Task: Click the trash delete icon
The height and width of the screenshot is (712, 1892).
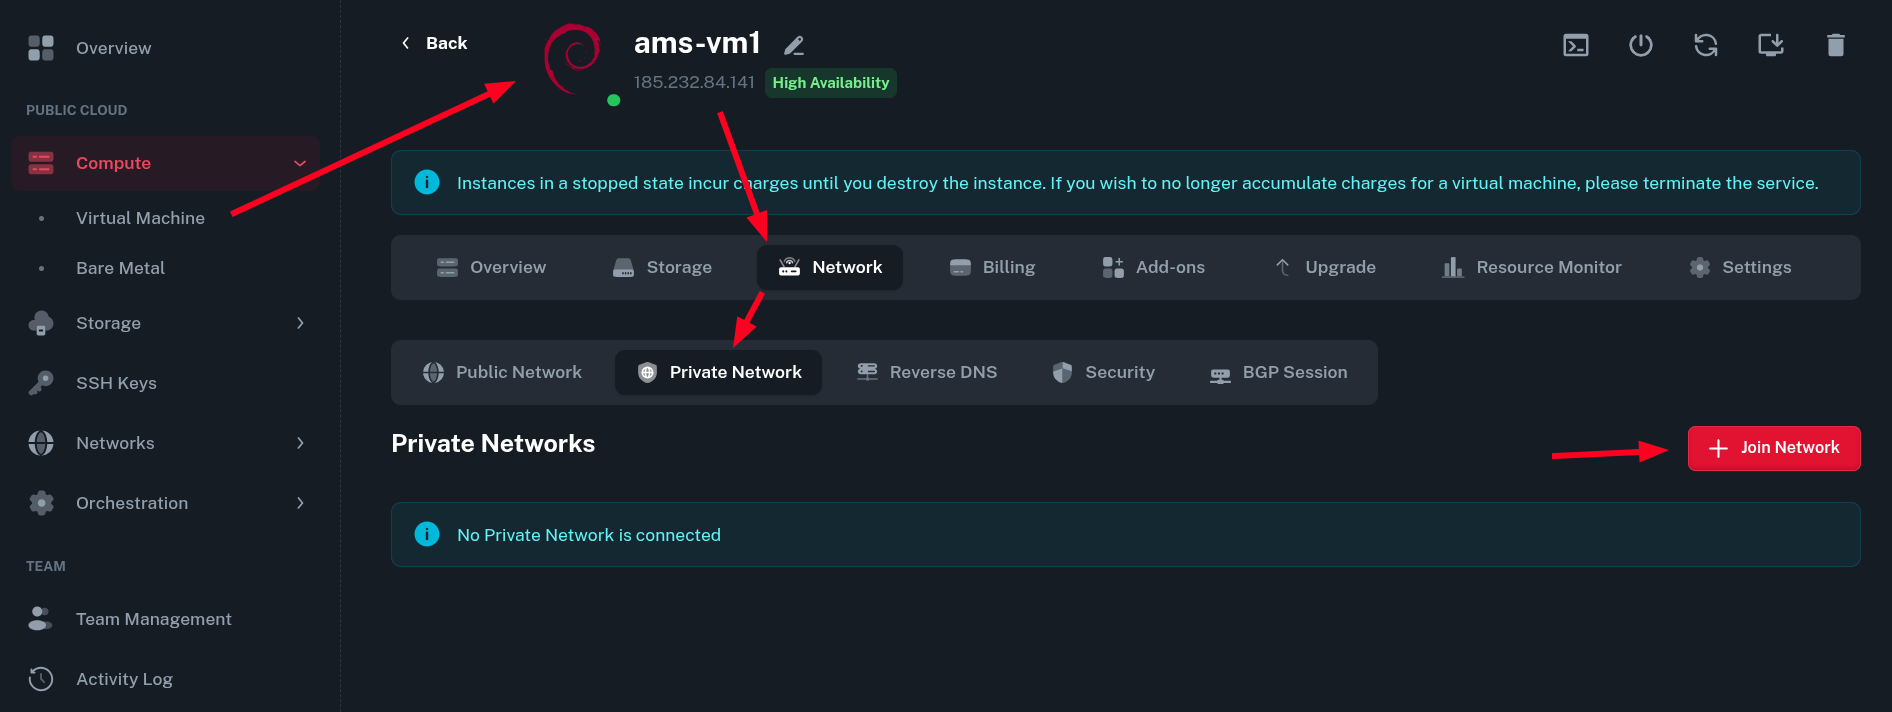Action: pyautogui.click(x=1836, y=45)
